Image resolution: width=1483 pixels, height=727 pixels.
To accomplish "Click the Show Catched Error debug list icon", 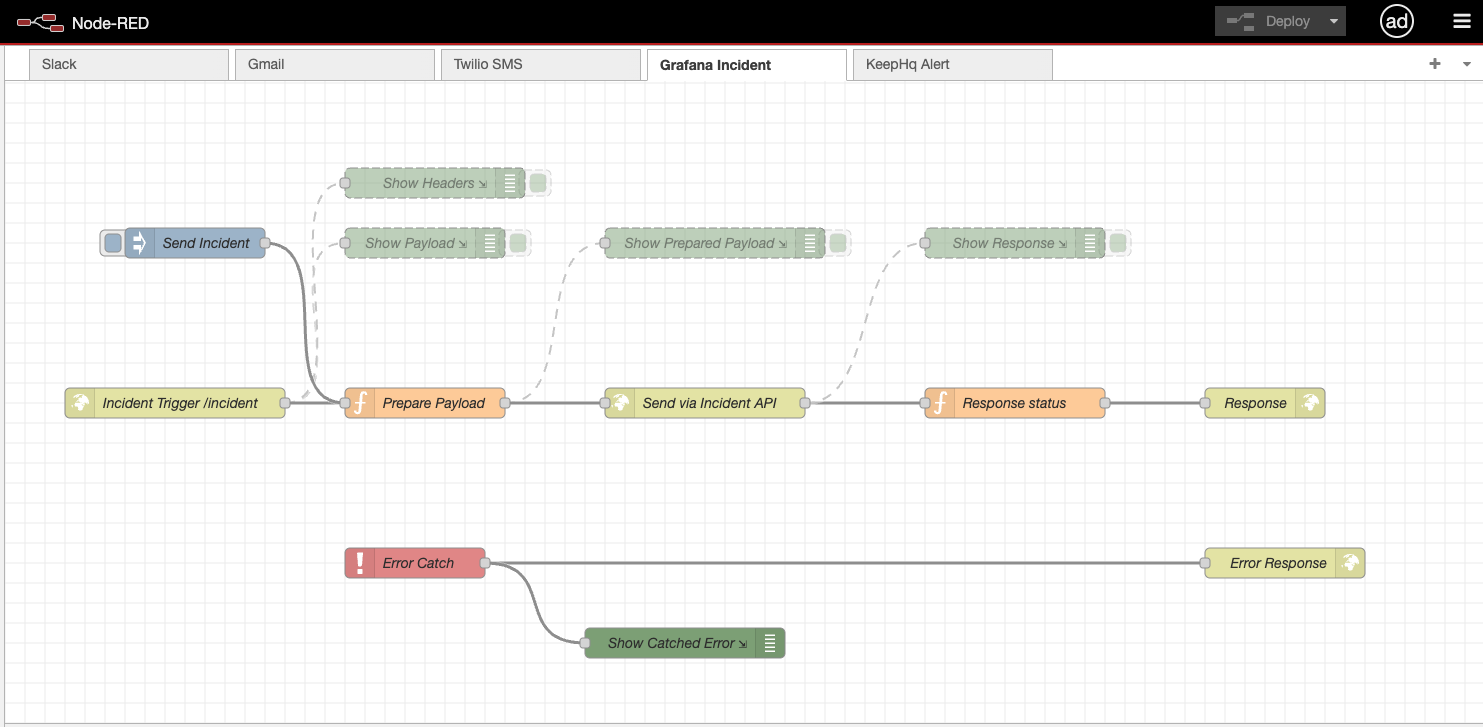I will pos(770,643).
